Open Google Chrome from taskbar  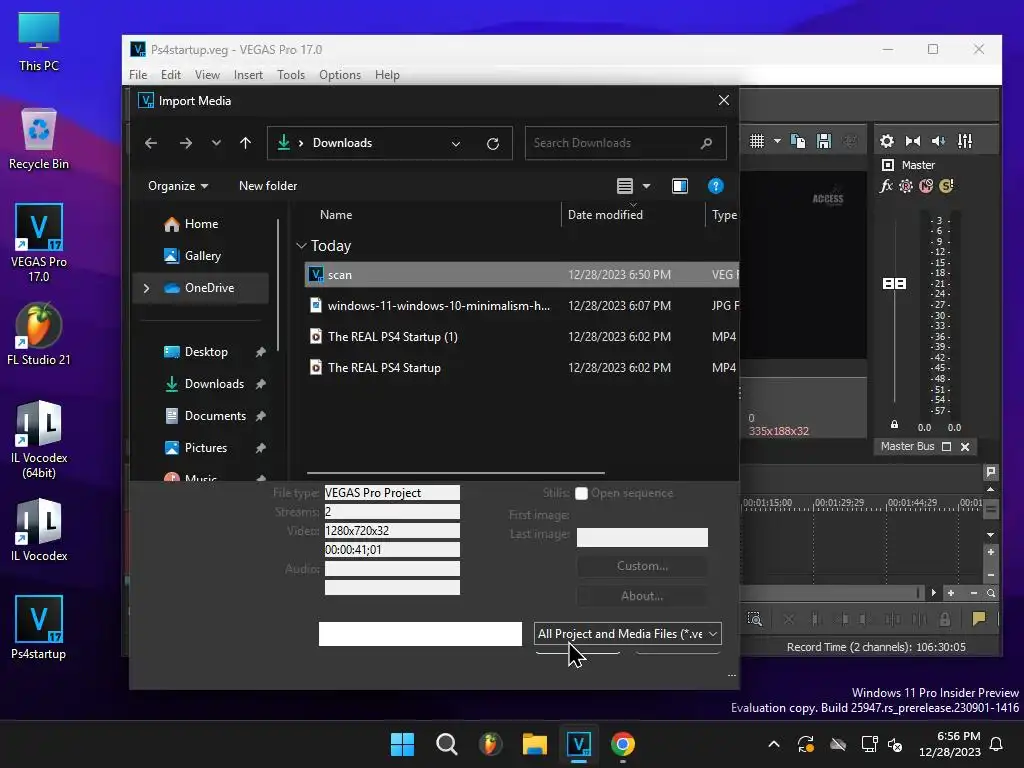623,744
